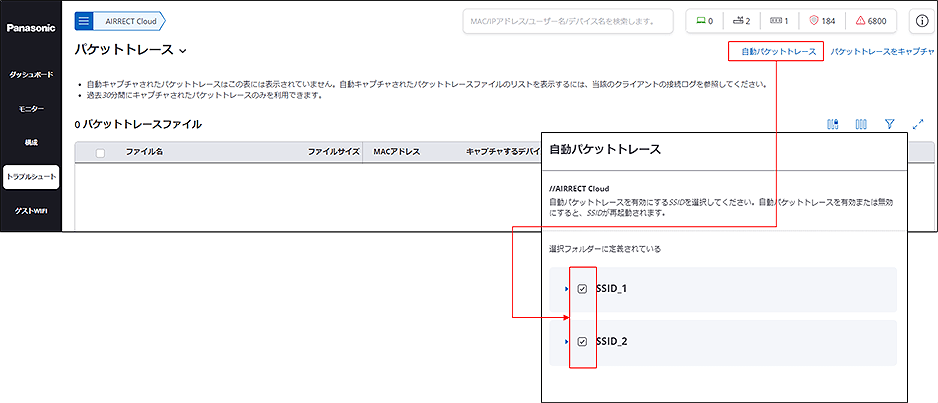Screen dimensions: 938x403
Task: Click the info circle icon
Action: coord(920,21)
